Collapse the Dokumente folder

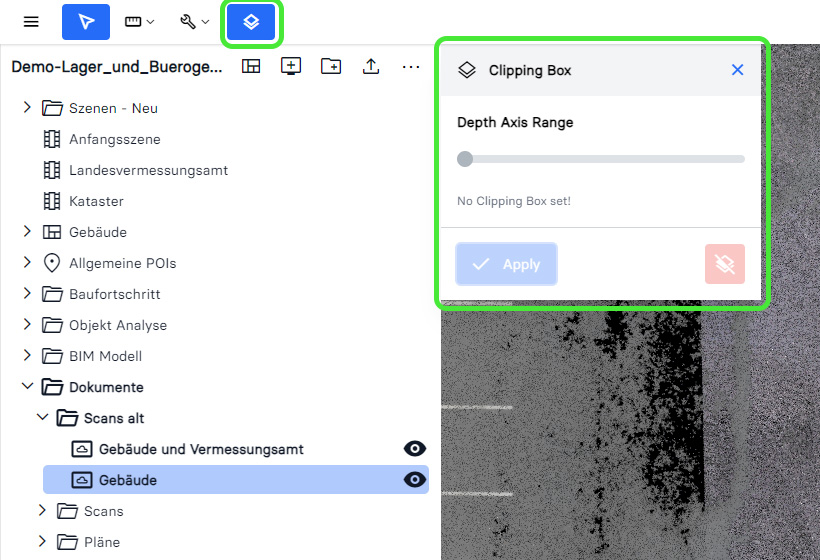(x=27, y=387)
